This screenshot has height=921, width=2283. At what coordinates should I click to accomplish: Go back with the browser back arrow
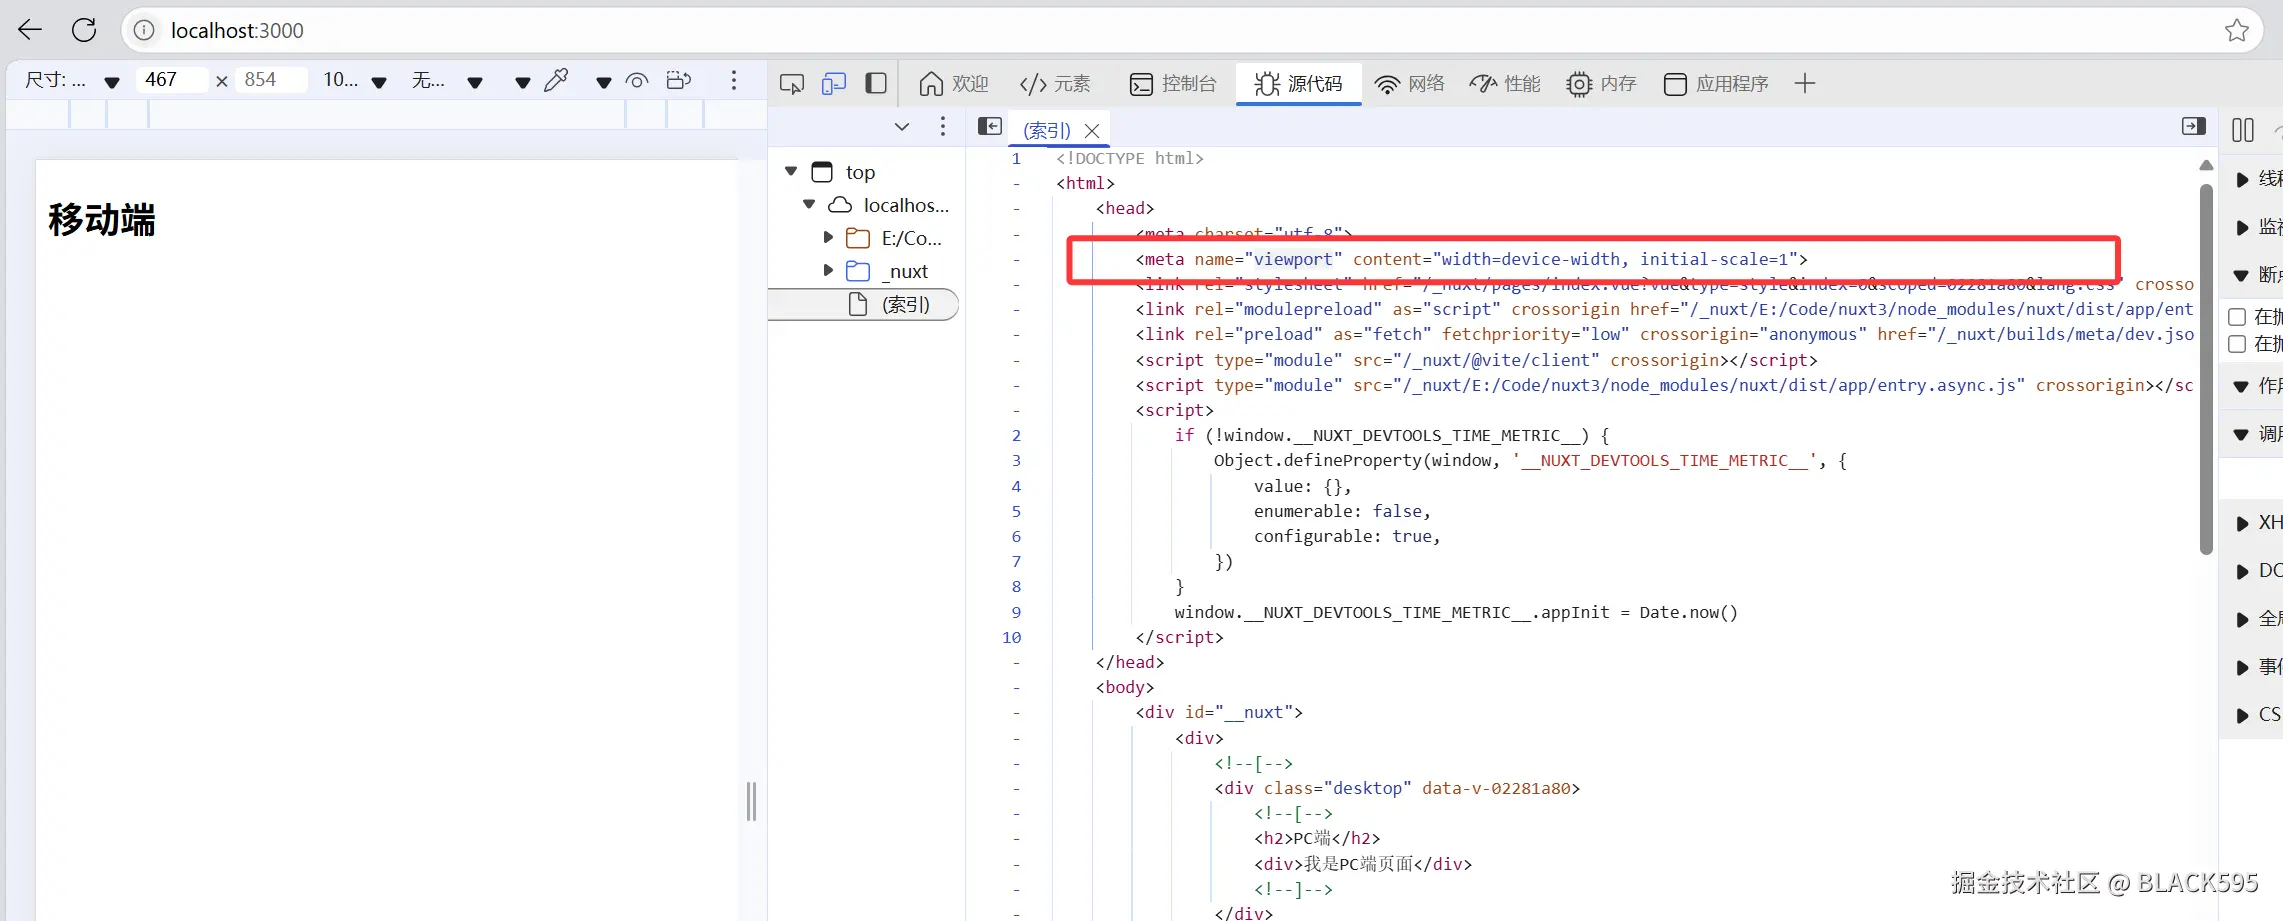point(30,30)
